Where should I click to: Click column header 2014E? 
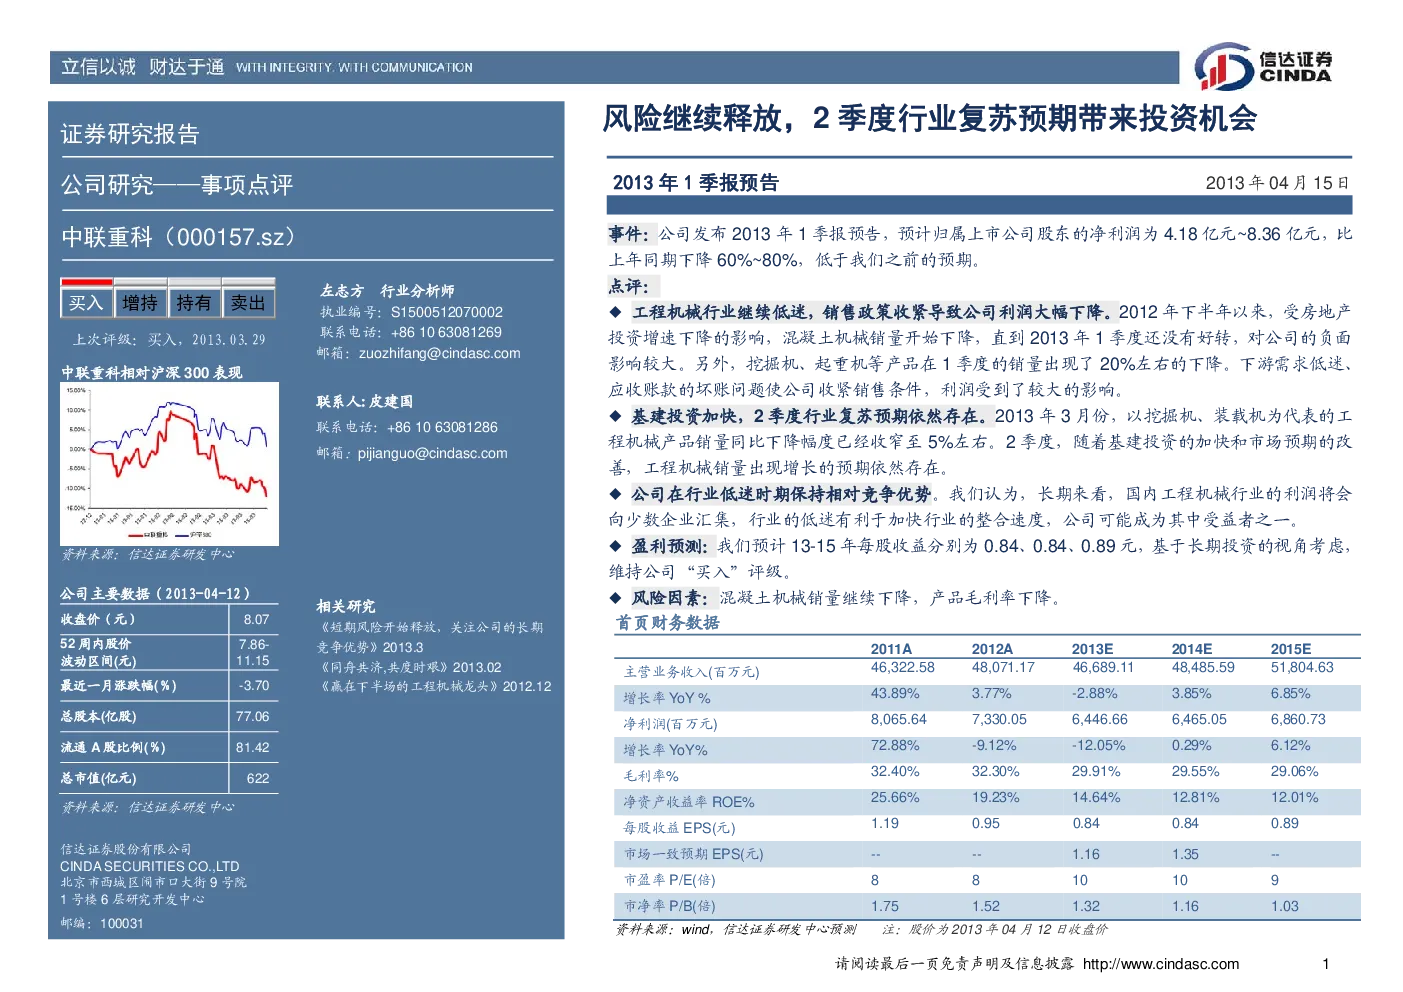pyautogui.click(x=1192, y=649)
